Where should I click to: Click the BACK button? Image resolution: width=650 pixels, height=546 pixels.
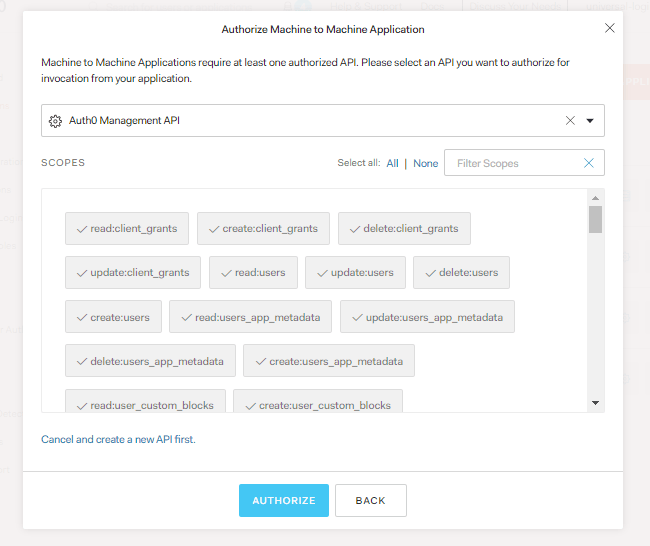pos(371,500)
